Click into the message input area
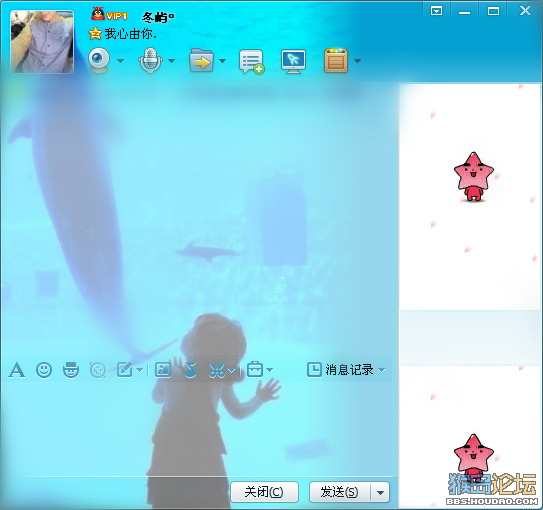The width and height of the screenshot is (543, 510). tap(199, 429)
